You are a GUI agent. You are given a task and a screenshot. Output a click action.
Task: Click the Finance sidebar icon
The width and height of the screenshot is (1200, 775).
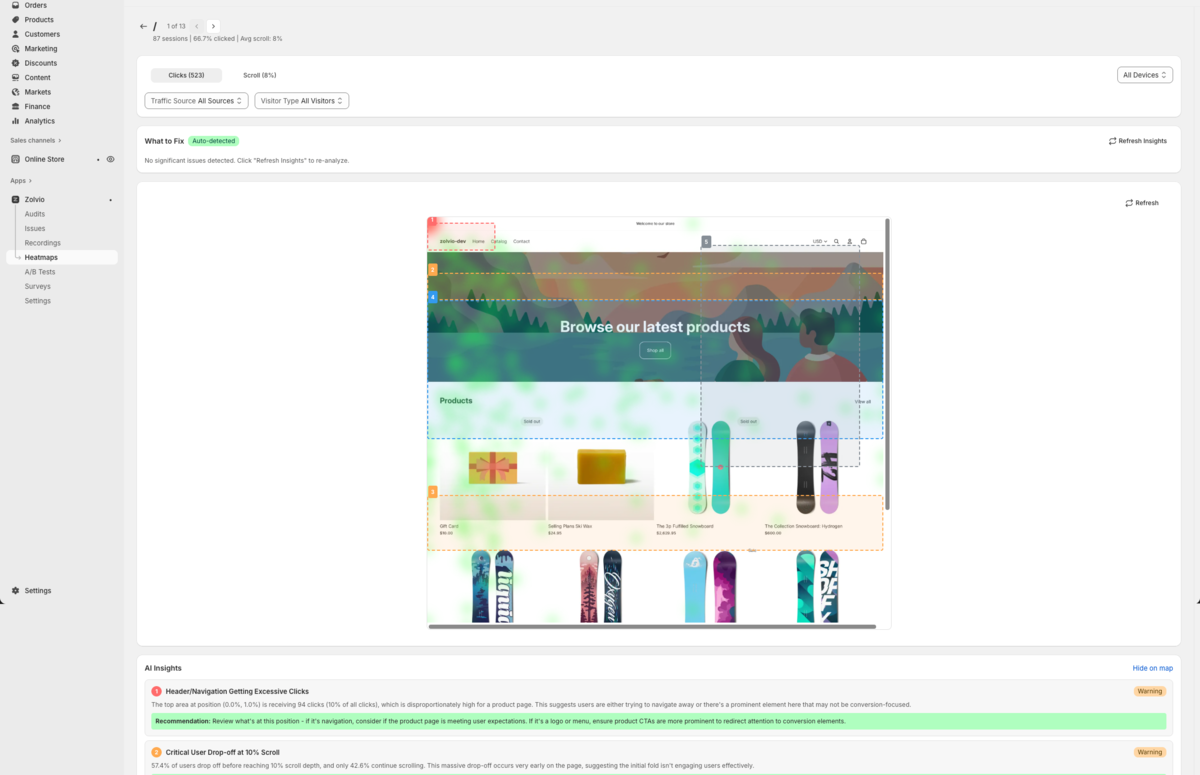click(x=17, y=106)
